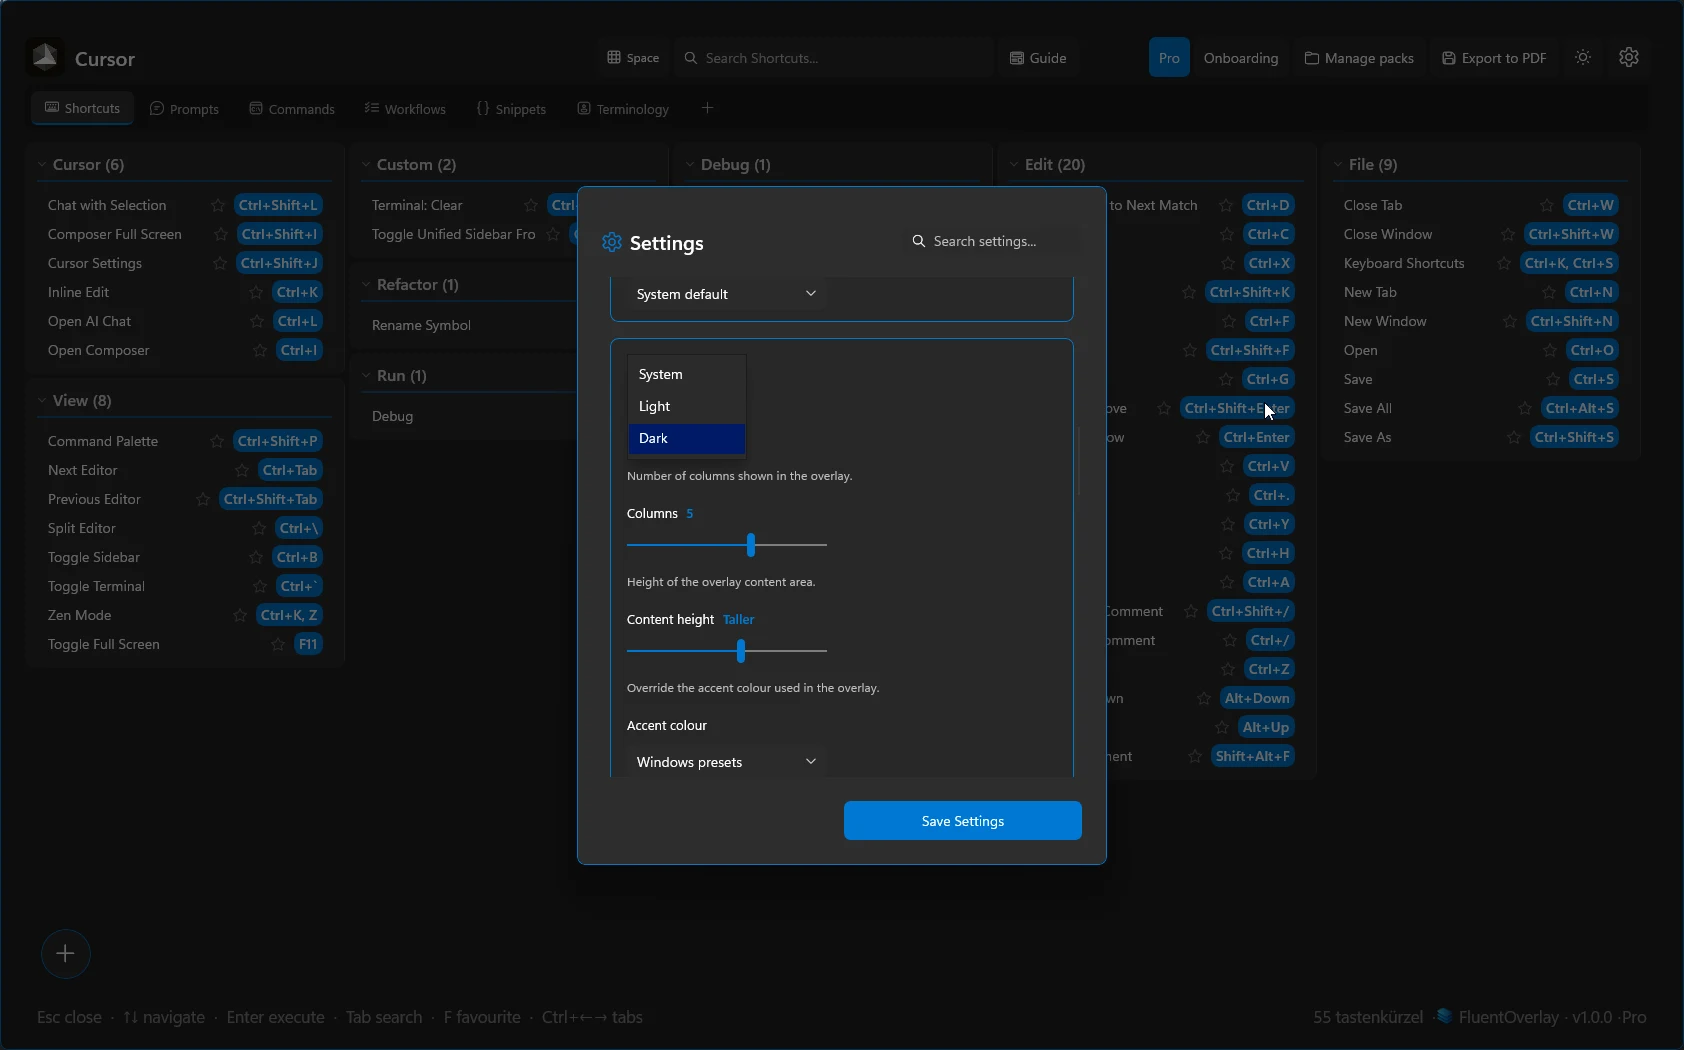
Task: Click the Space selector icon
Action: point(616,58)
